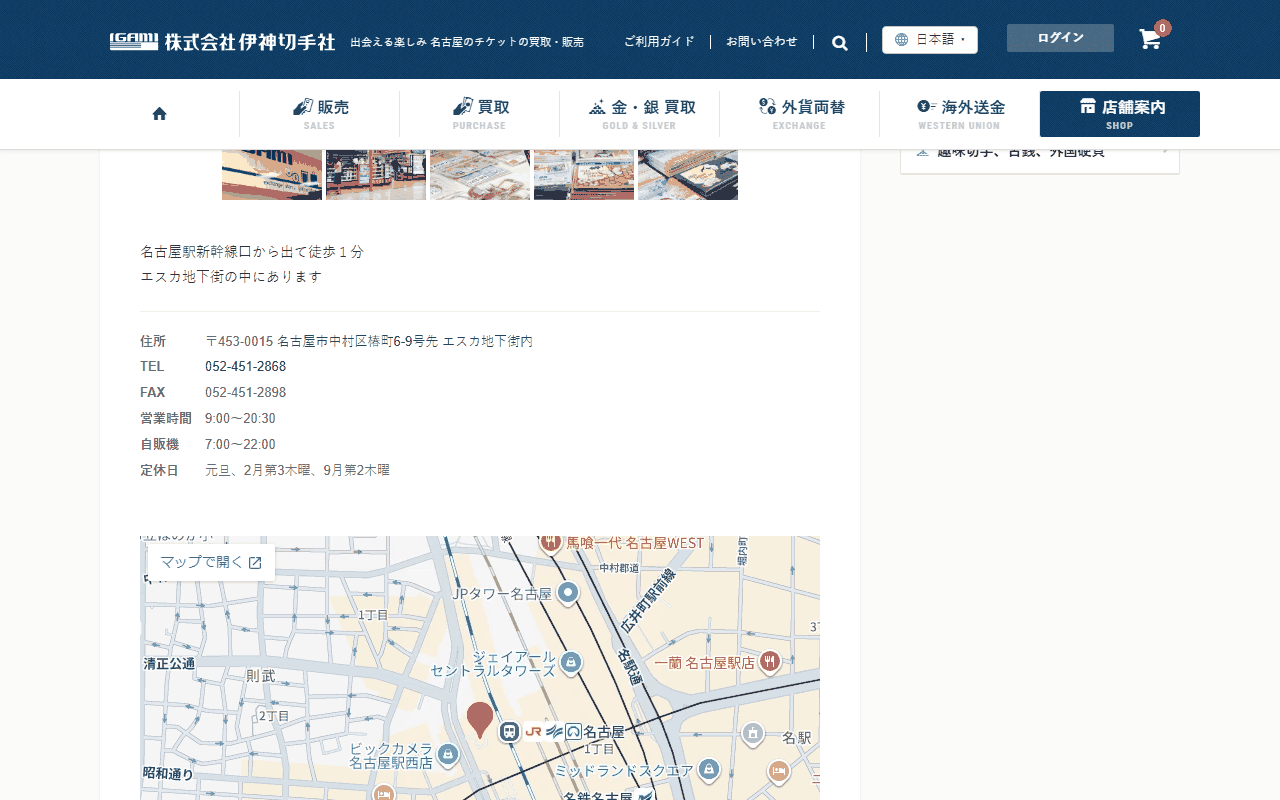1280x800 pixels.
Task: Click the 昭和通り street label on map
Action: pos(168,774)
